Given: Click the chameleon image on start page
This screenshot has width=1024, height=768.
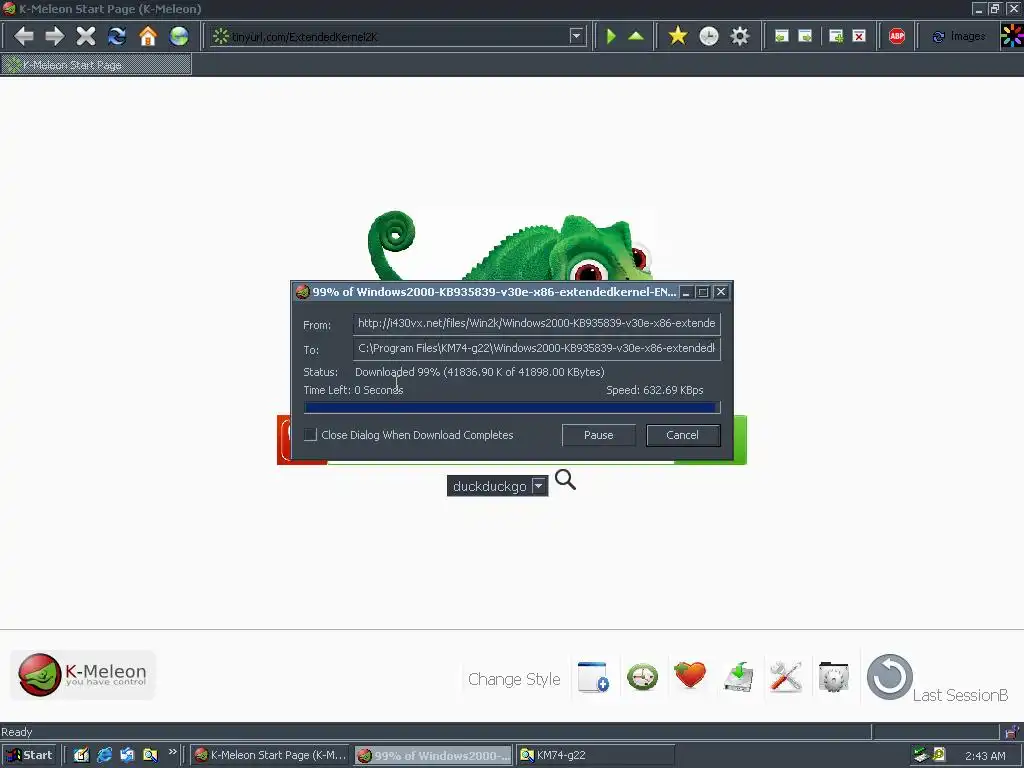Looking at the screenshot, I should coord(511,245).
